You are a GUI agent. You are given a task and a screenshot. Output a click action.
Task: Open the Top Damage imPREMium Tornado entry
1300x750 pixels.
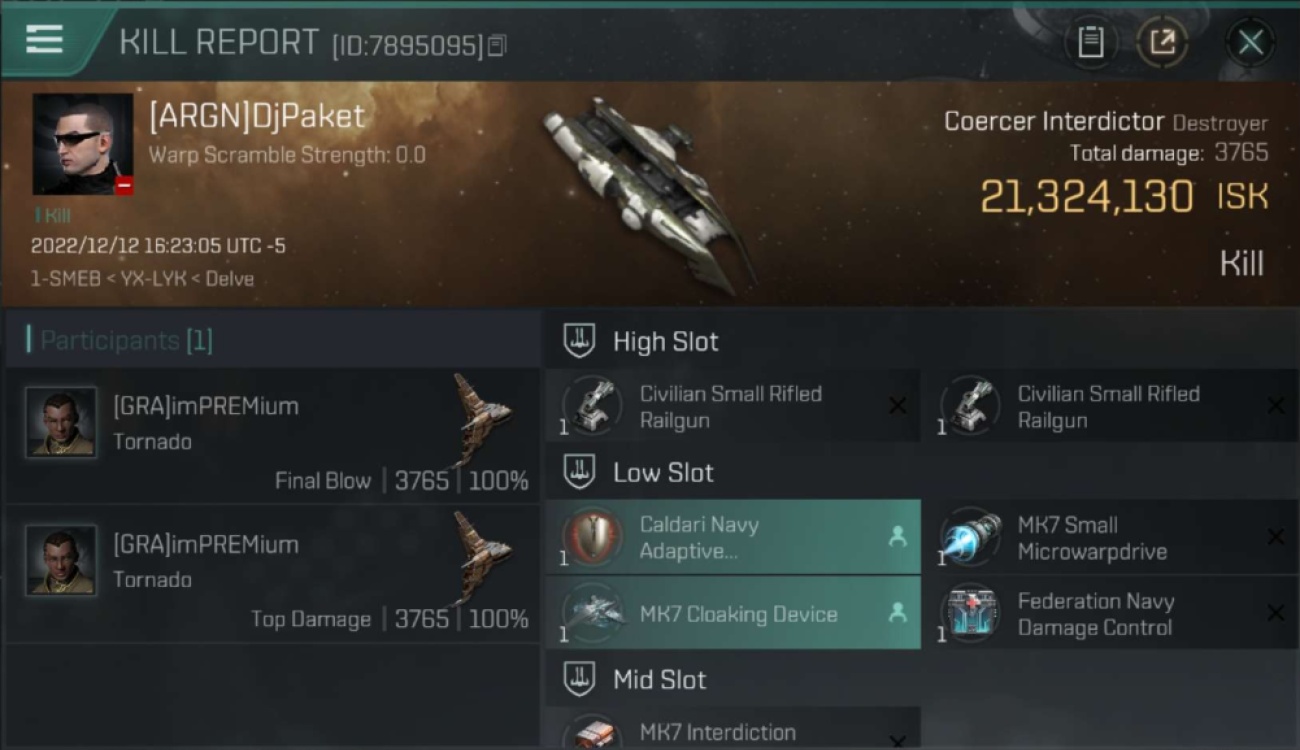[x=272, y=574]
